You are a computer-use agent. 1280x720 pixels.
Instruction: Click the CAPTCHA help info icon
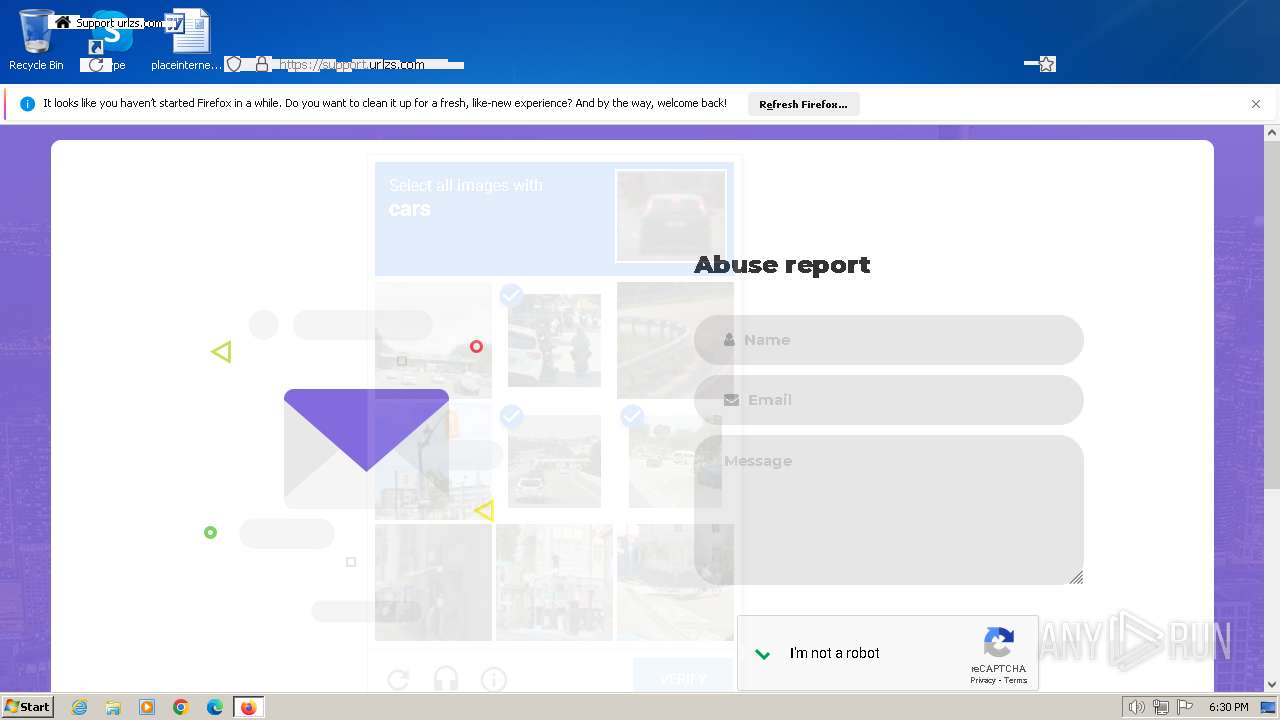494,680
